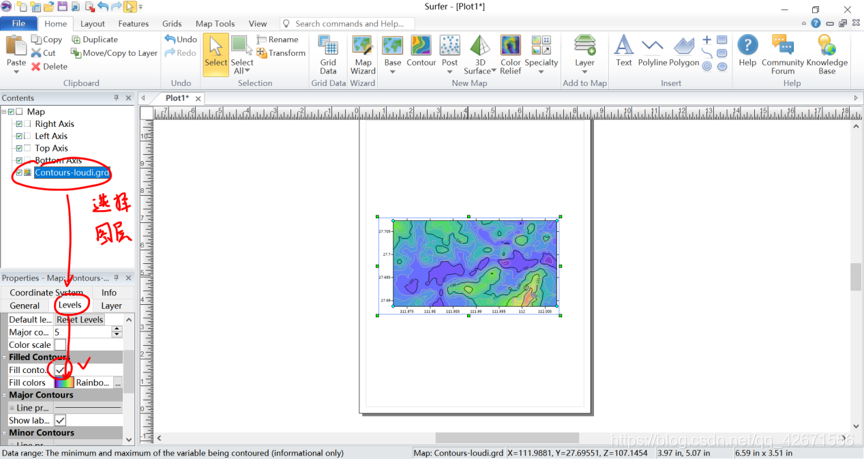Delete the selected object via Delete icon
Viewport: 864px width, 459px height.
coord(36,66)
